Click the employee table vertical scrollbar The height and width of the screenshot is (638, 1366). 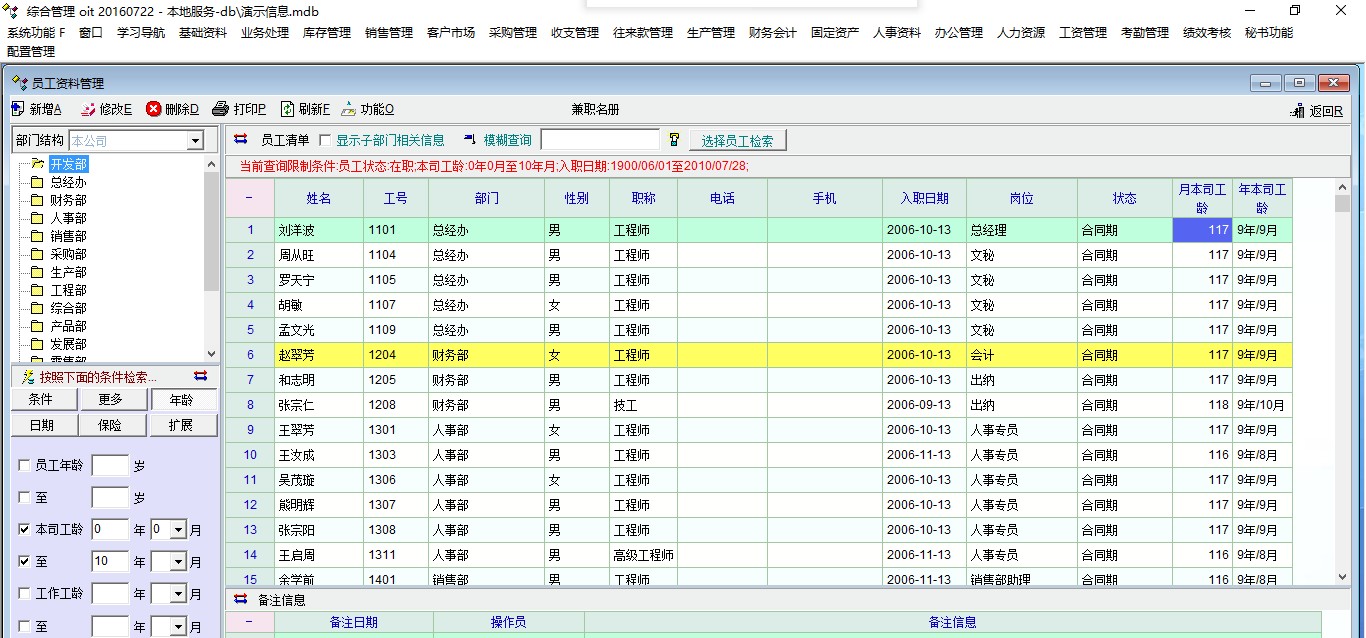point(1342,380)
